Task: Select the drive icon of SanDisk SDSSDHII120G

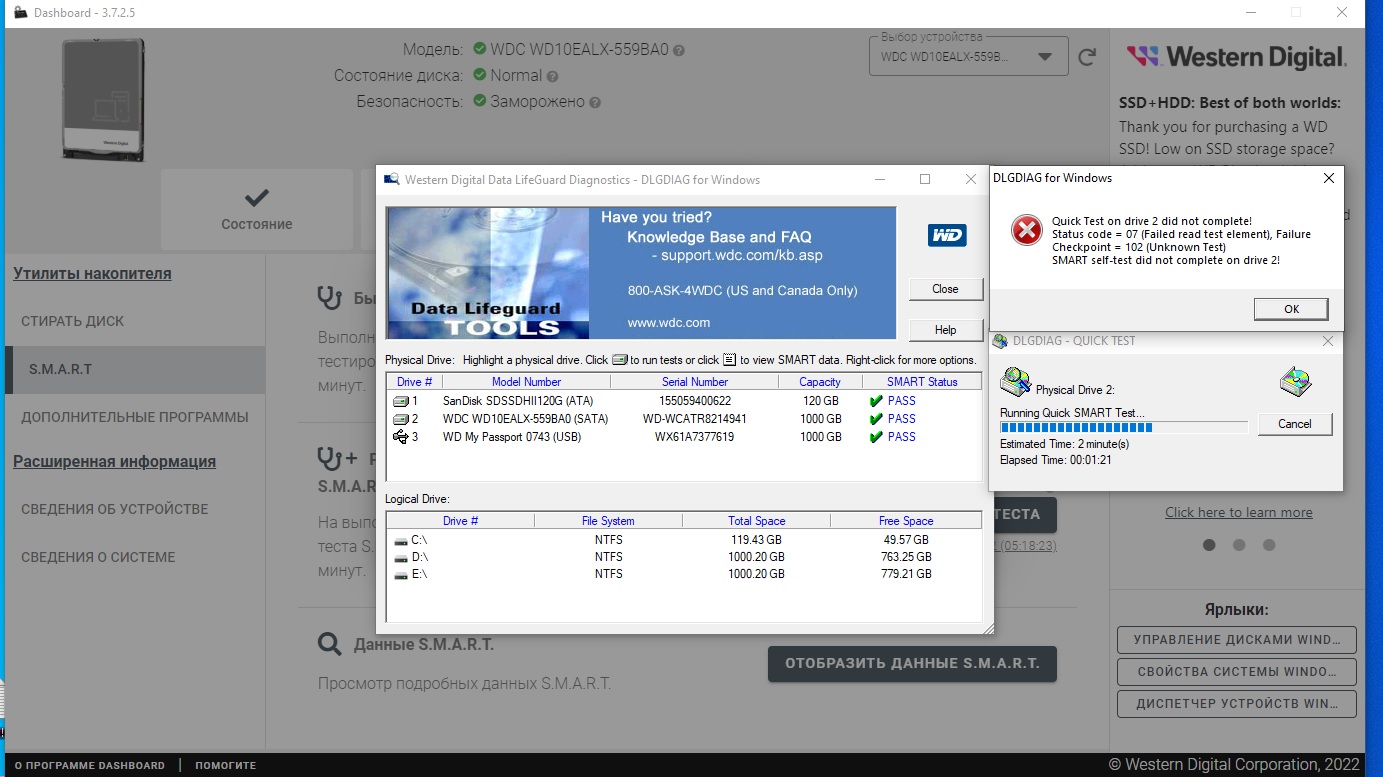Action: tap(401, 401)
